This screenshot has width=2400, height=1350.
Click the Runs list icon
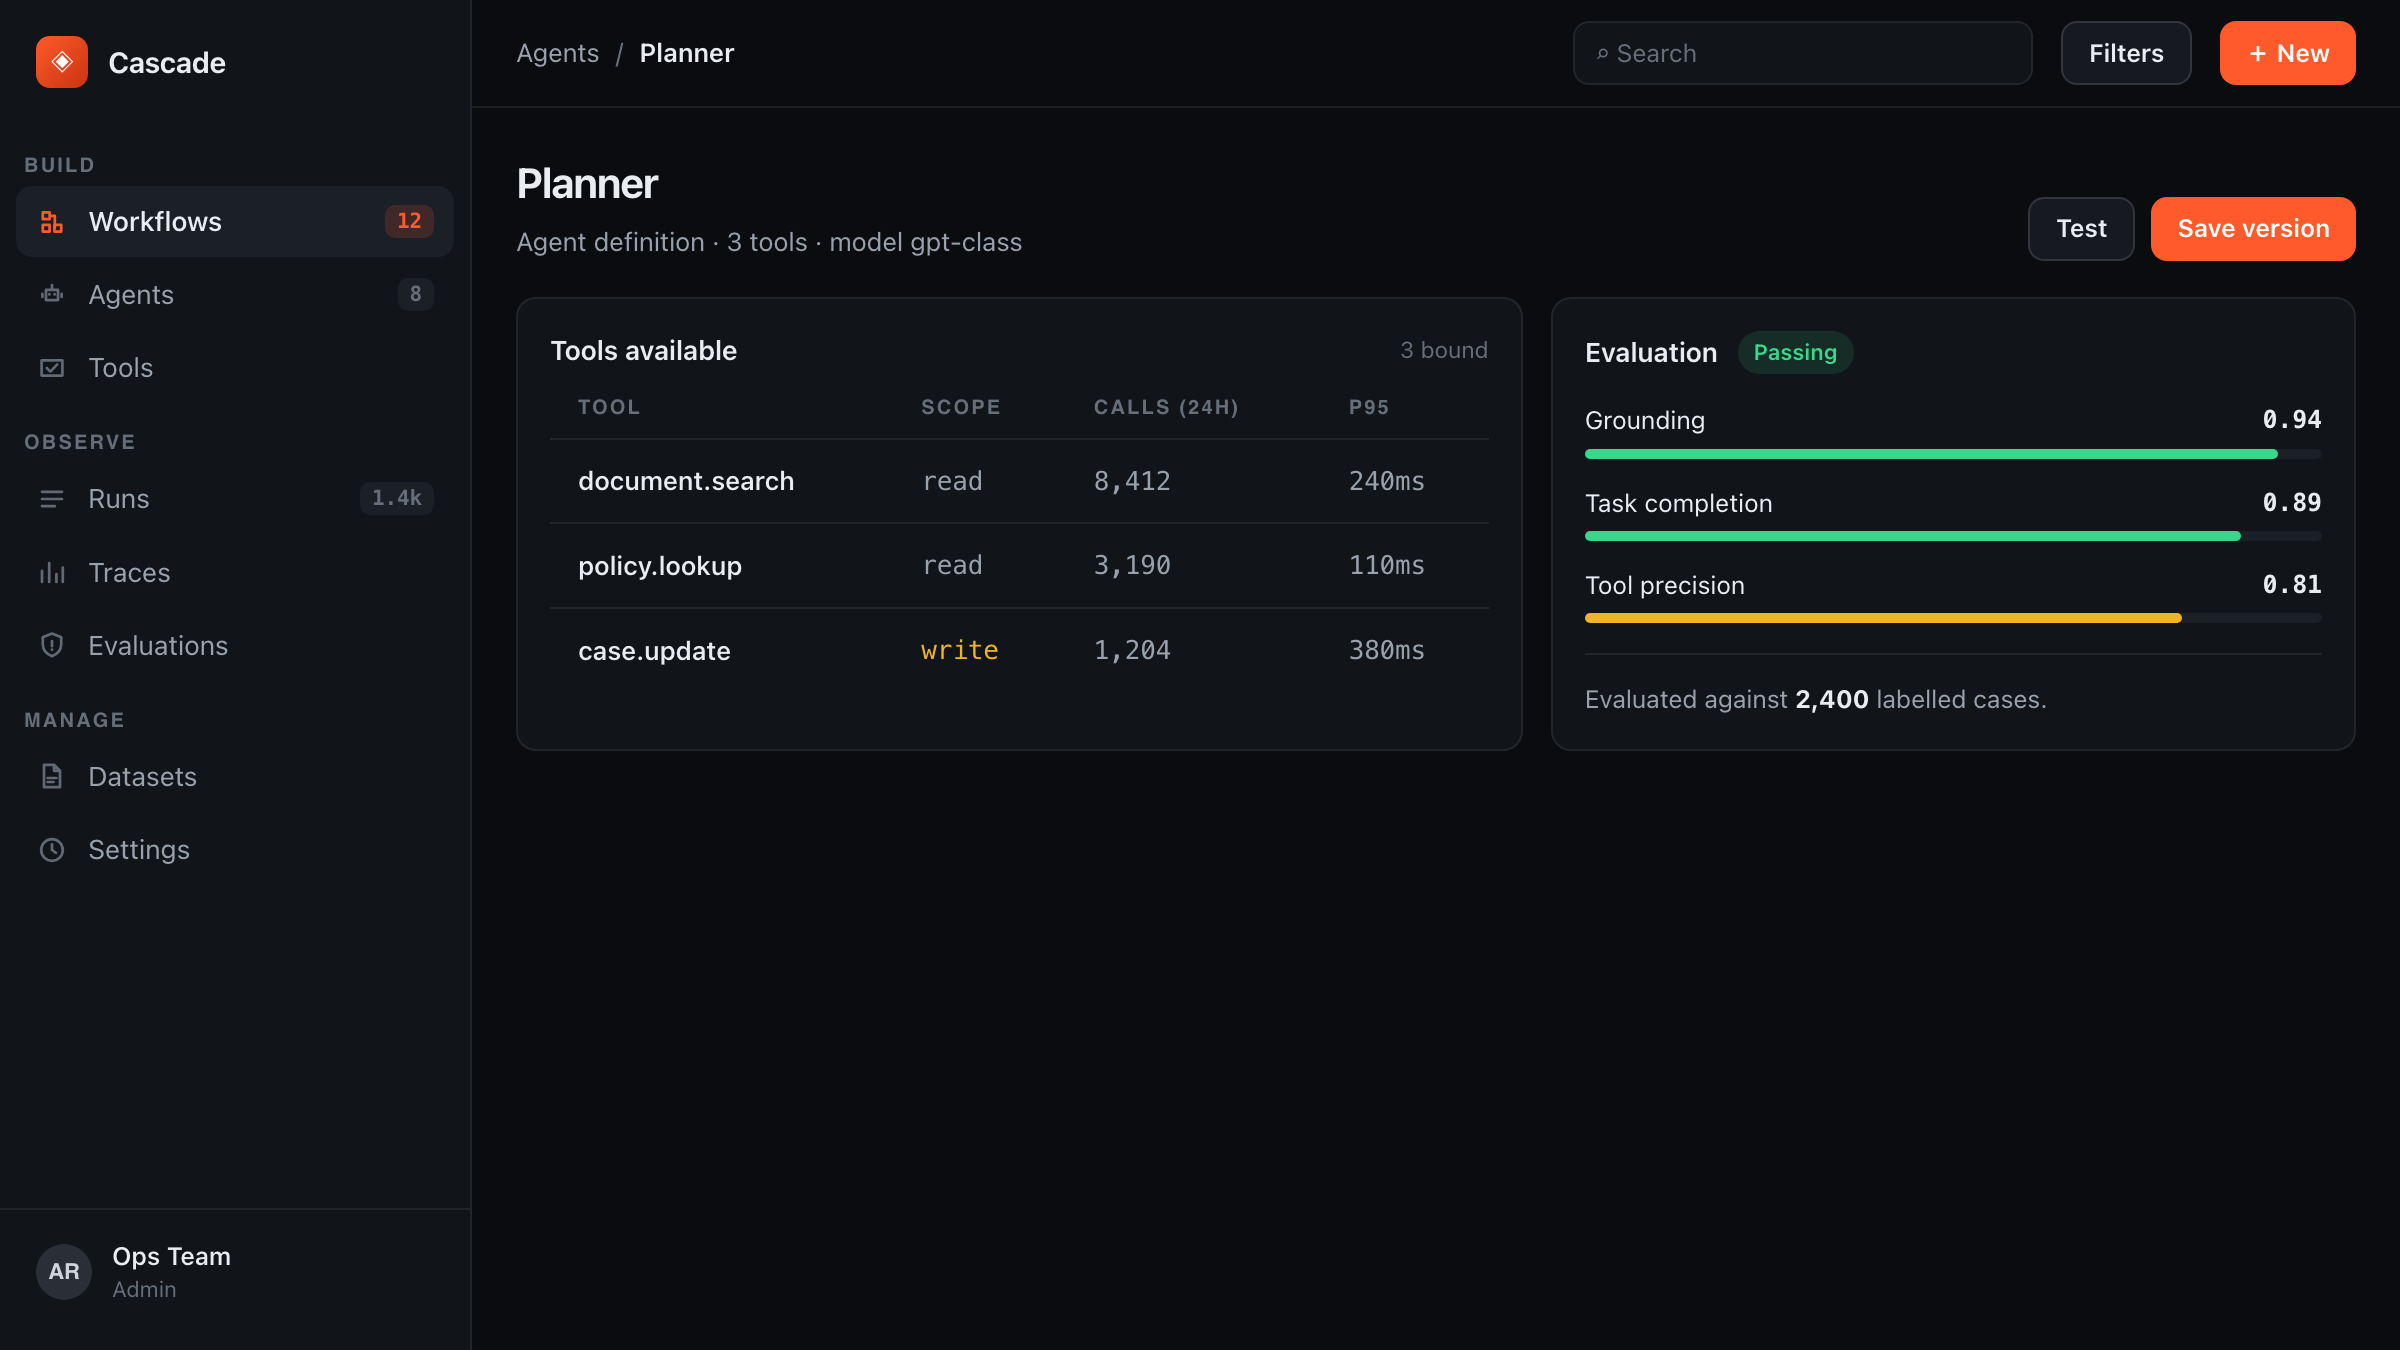(x=52, y=499)
